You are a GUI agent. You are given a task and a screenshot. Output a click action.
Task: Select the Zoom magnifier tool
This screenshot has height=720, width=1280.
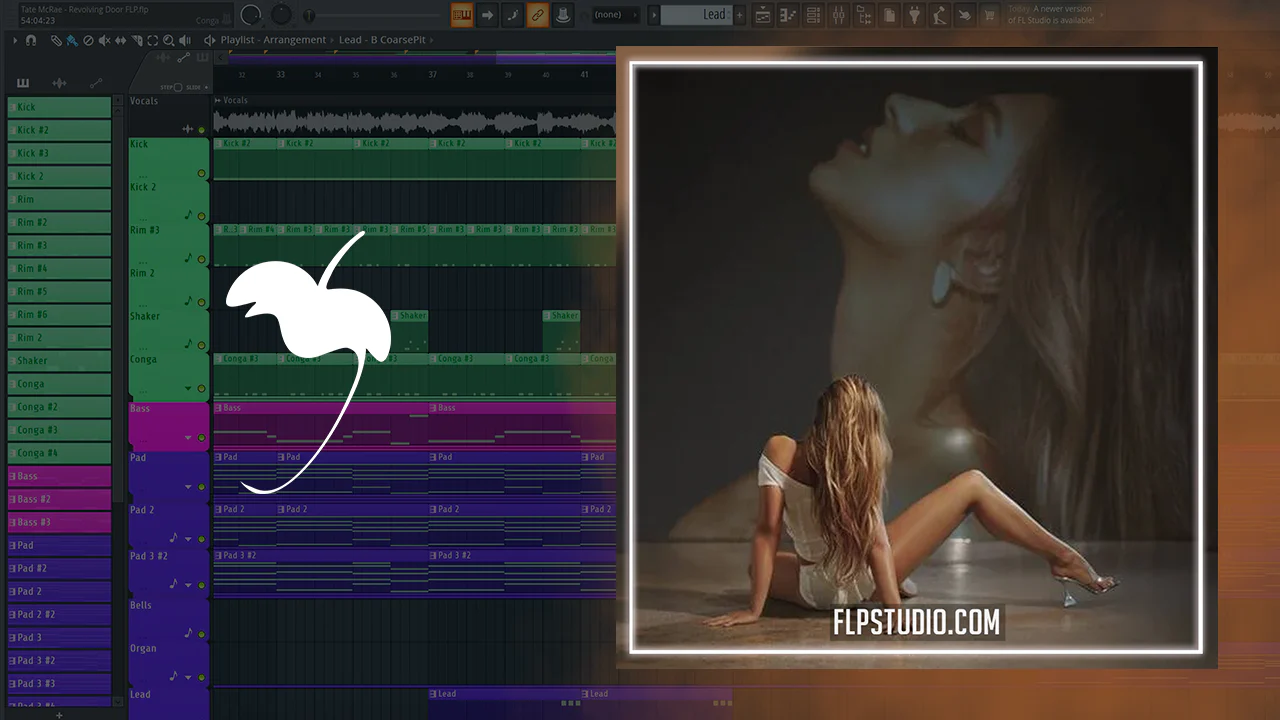coord(168,40)
